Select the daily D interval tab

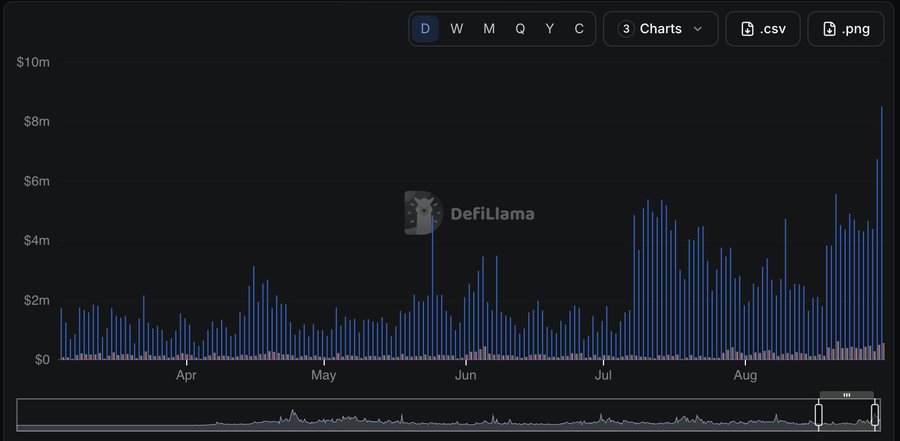(425, 29)
